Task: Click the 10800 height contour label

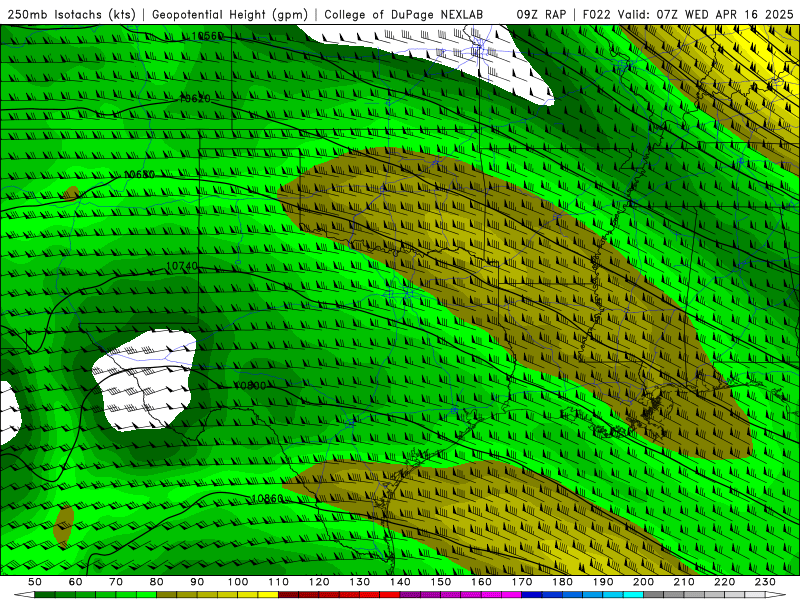Action: pyautogui.click(x=250, y=386)
